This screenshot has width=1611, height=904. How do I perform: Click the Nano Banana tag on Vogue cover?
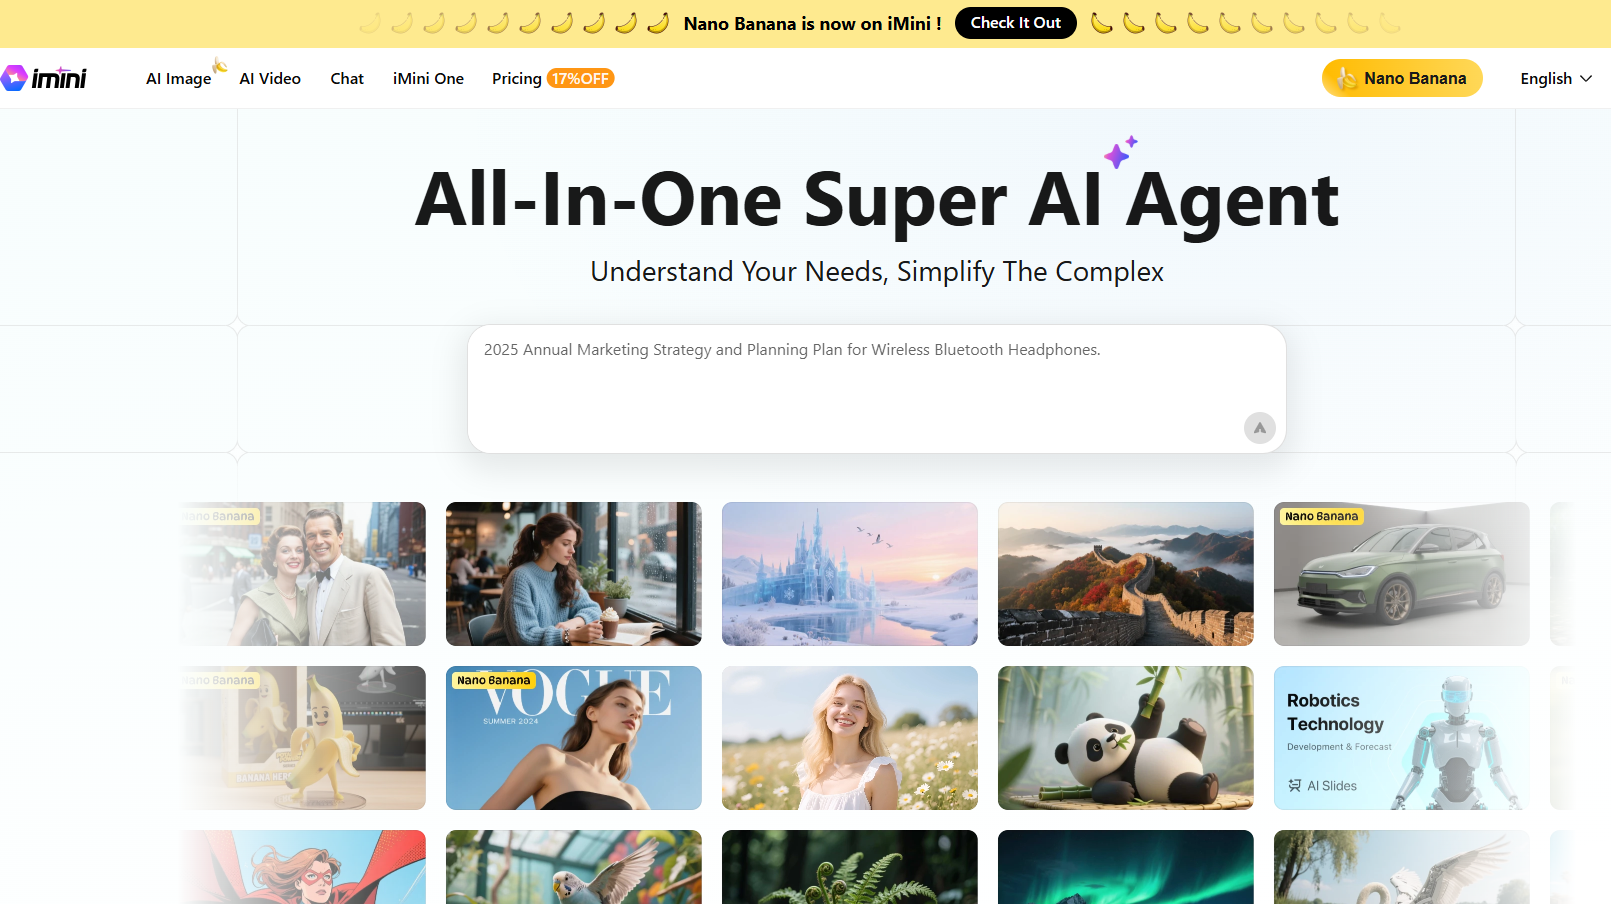[493, 680]
